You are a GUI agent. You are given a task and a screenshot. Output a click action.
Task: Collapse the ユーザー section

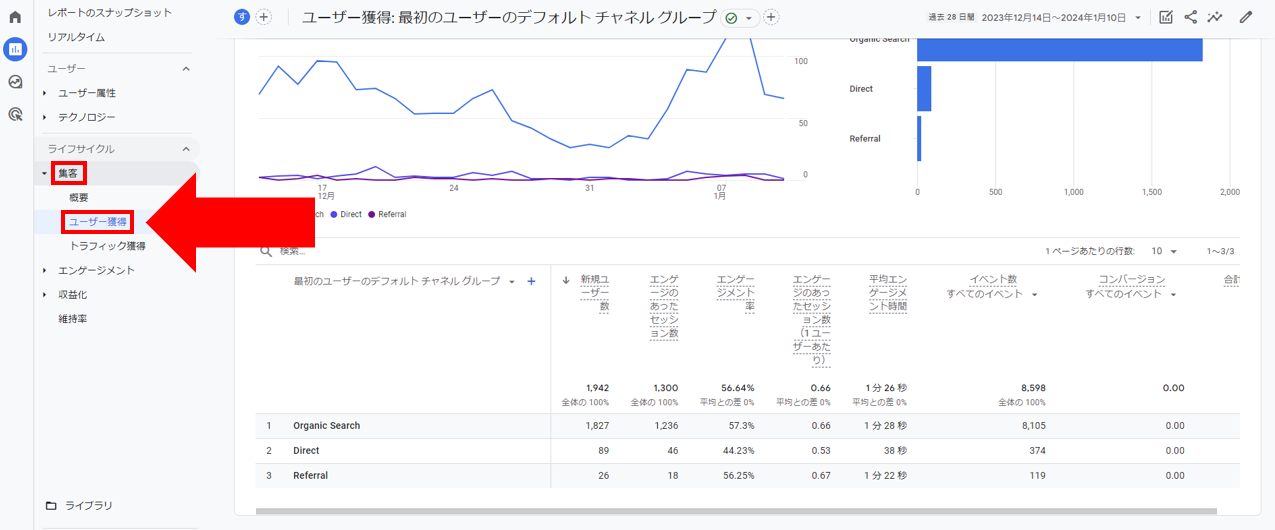[x=185, y=68]
